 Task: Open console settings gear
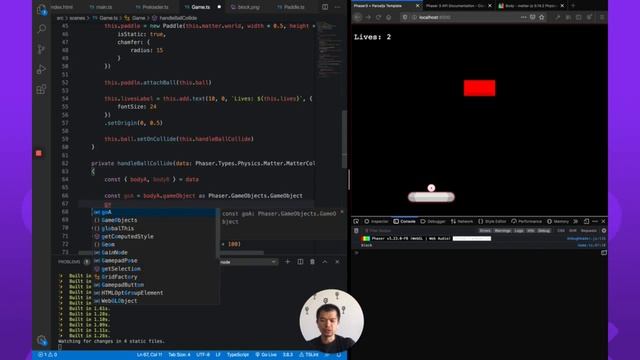(x=604, y=231)
